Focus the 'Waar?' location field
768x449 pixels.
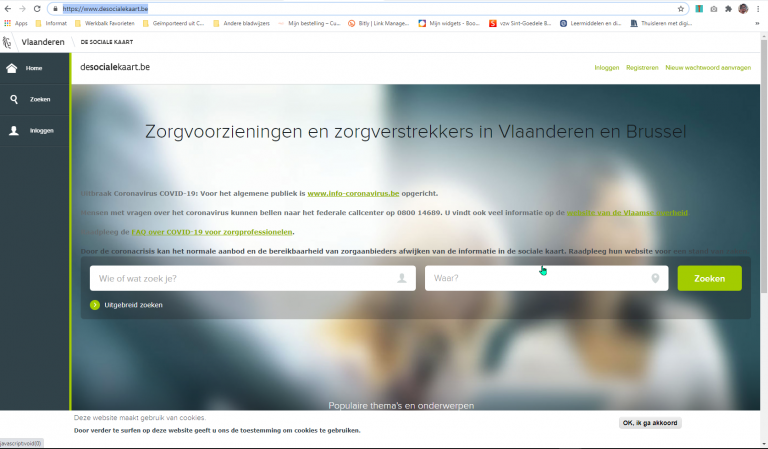click(546, 278)
